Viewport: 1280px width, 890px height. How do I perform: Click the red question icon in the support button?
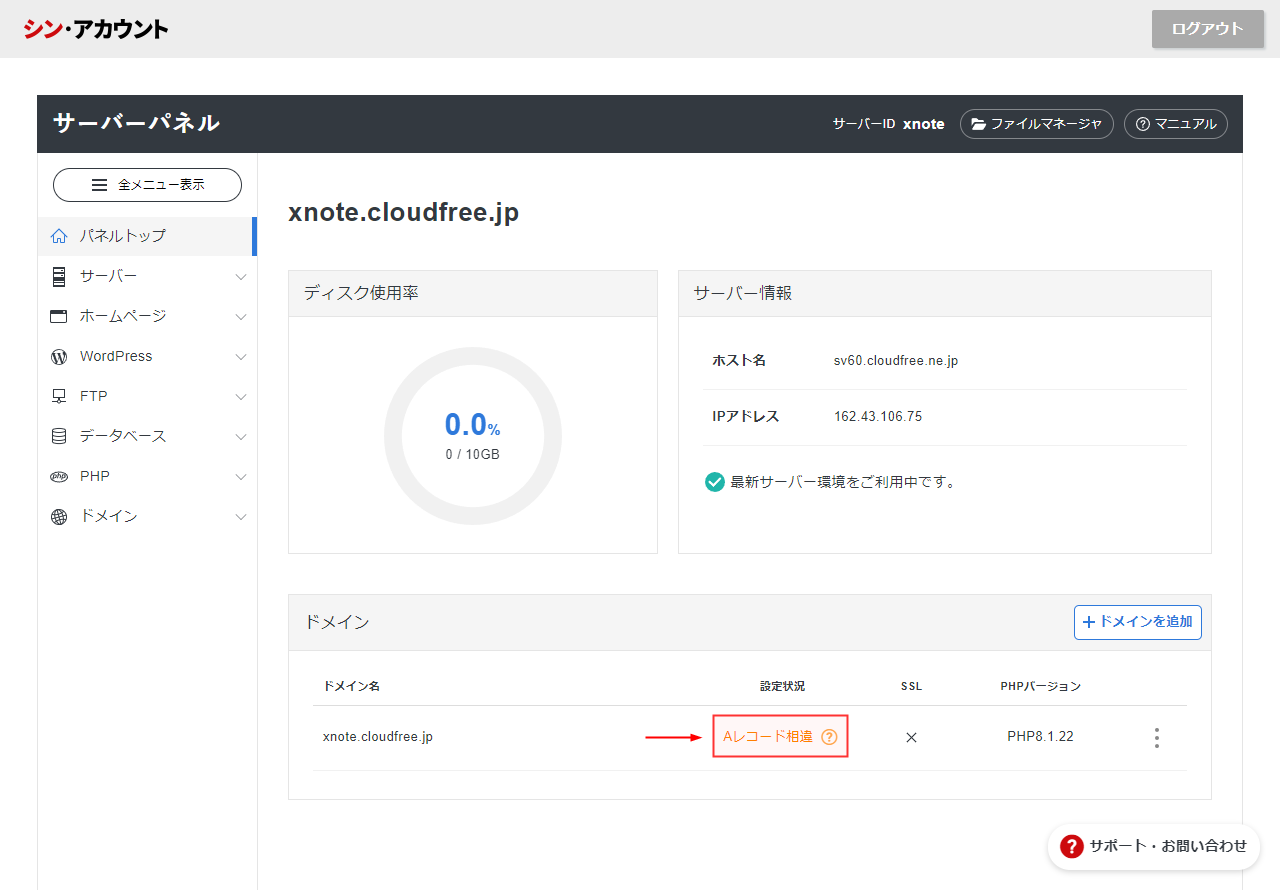pyautogui.click(x=1072, y=846)
